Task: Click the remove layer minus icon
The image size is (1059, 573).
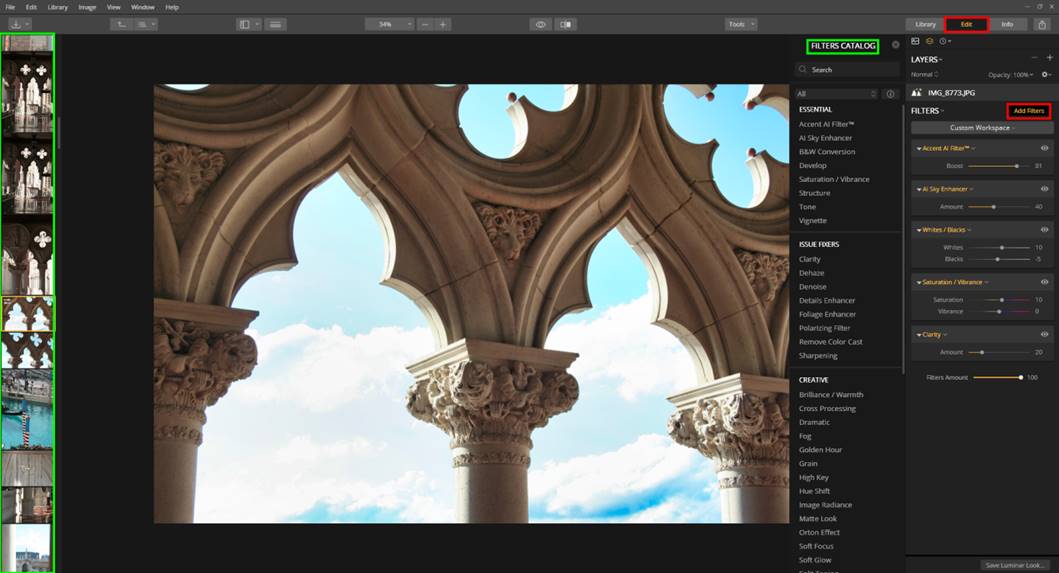Action: [x=1034, y=58]
